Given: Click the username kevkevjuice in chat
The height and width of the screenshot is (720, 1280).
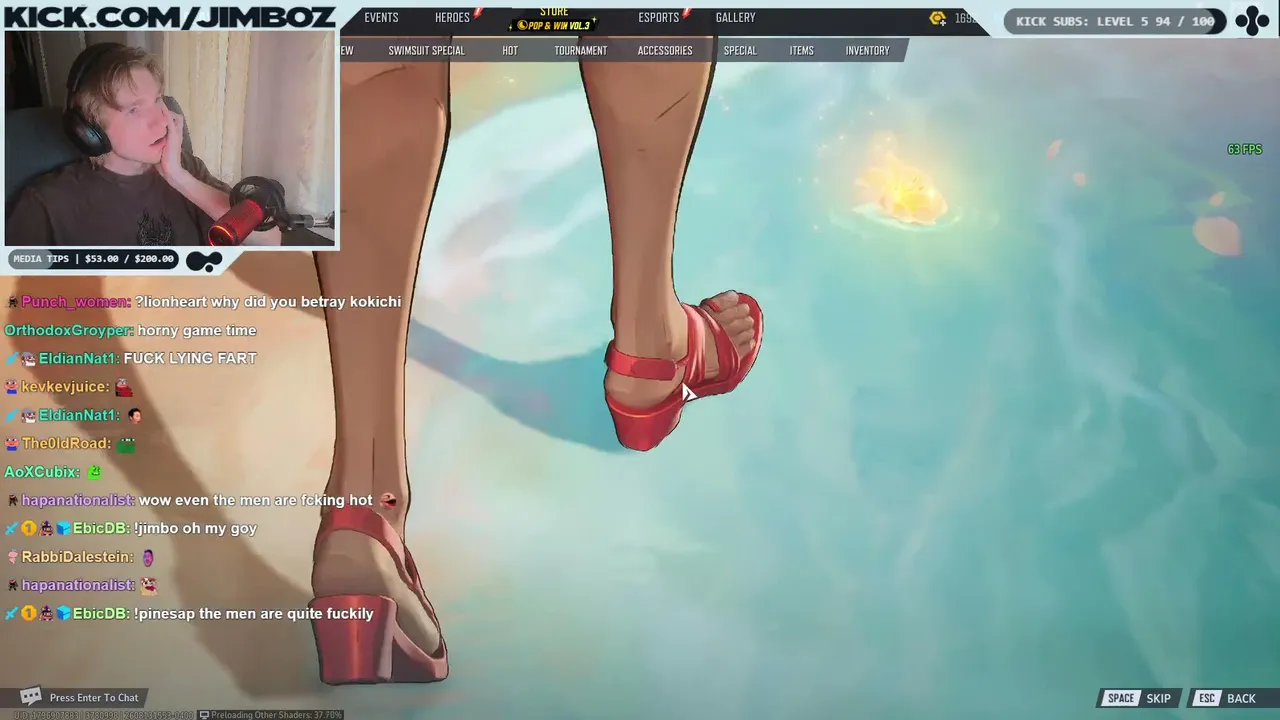Looking at the screenshot, I should pos(65,387).
